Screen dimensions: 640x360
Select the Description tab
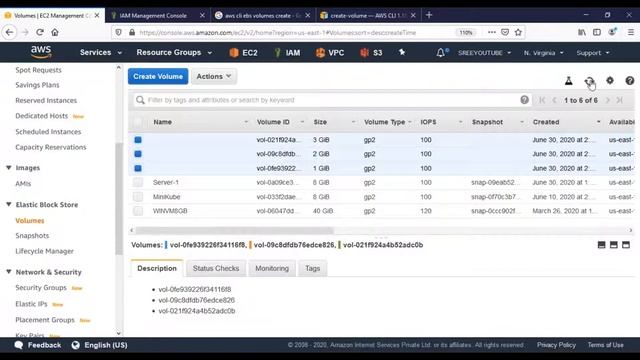157,268
